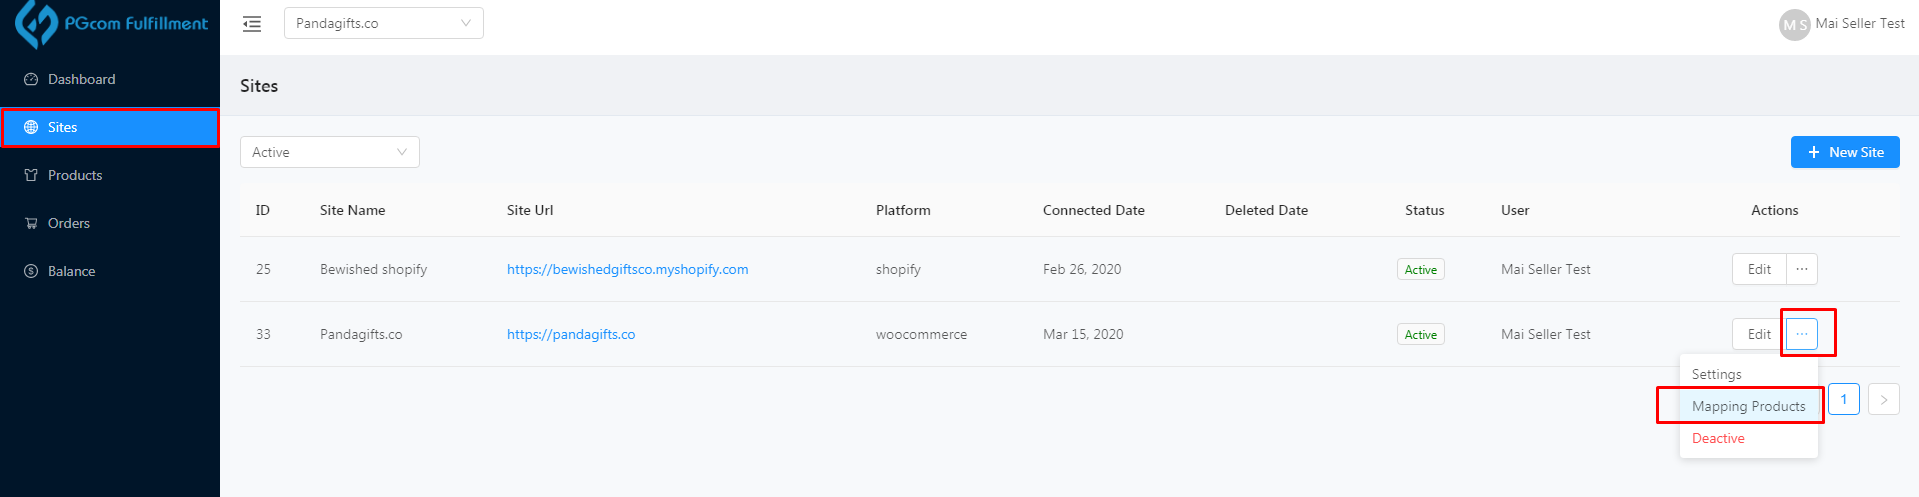Collapse the sidebar with the menu fold icon

click(252, 24)
